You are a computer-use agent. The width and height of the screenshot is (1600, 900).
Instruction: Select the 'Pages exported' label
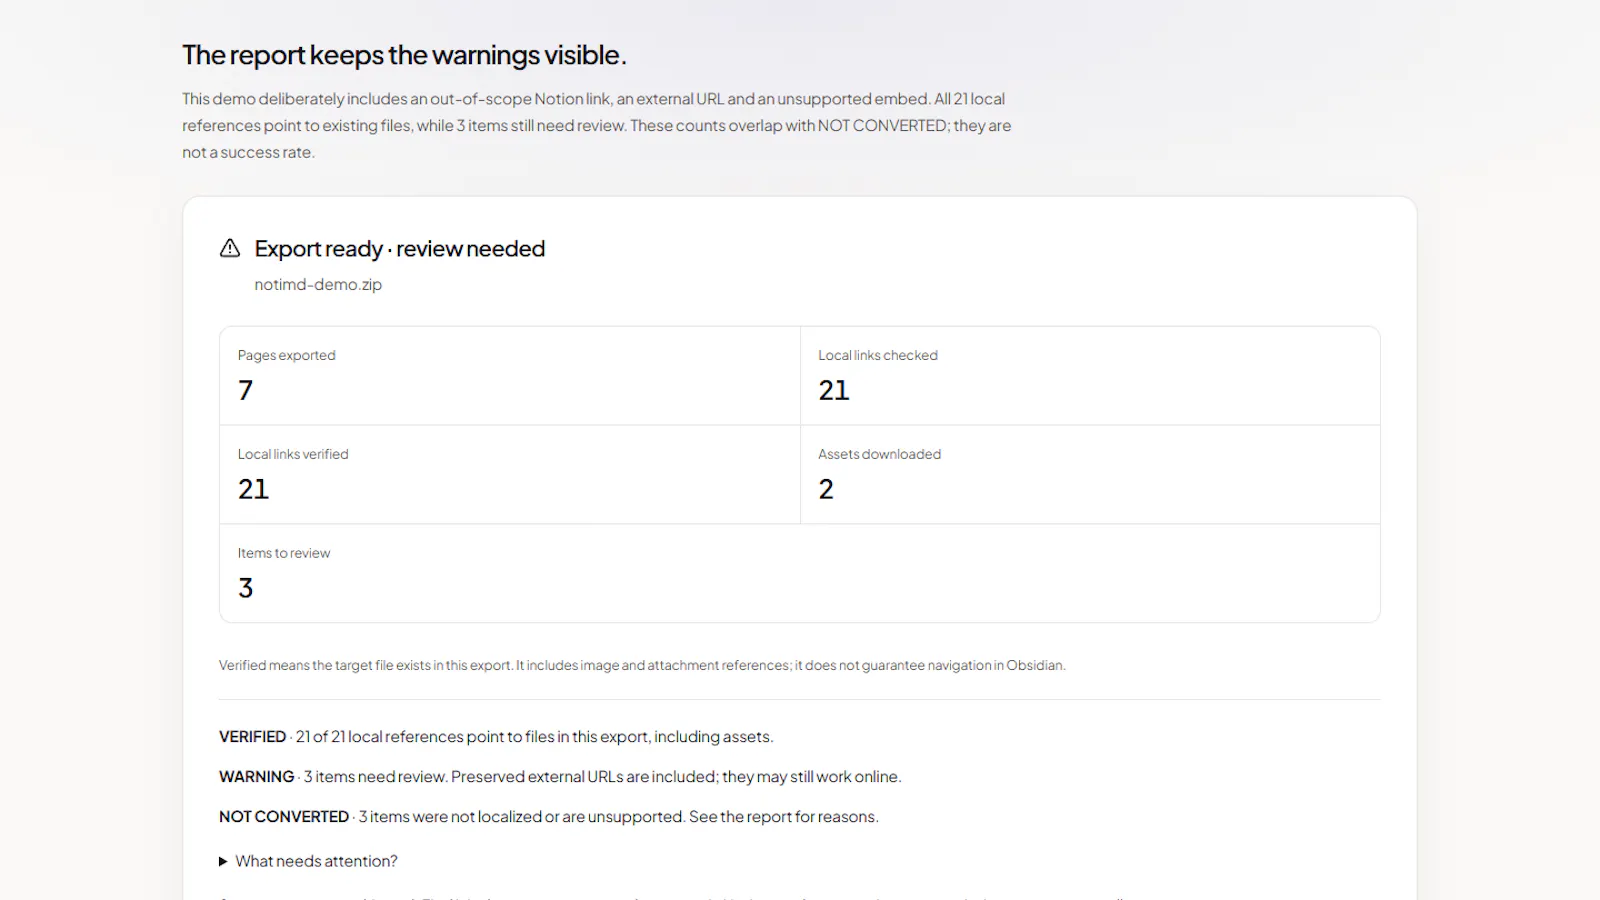286,355
